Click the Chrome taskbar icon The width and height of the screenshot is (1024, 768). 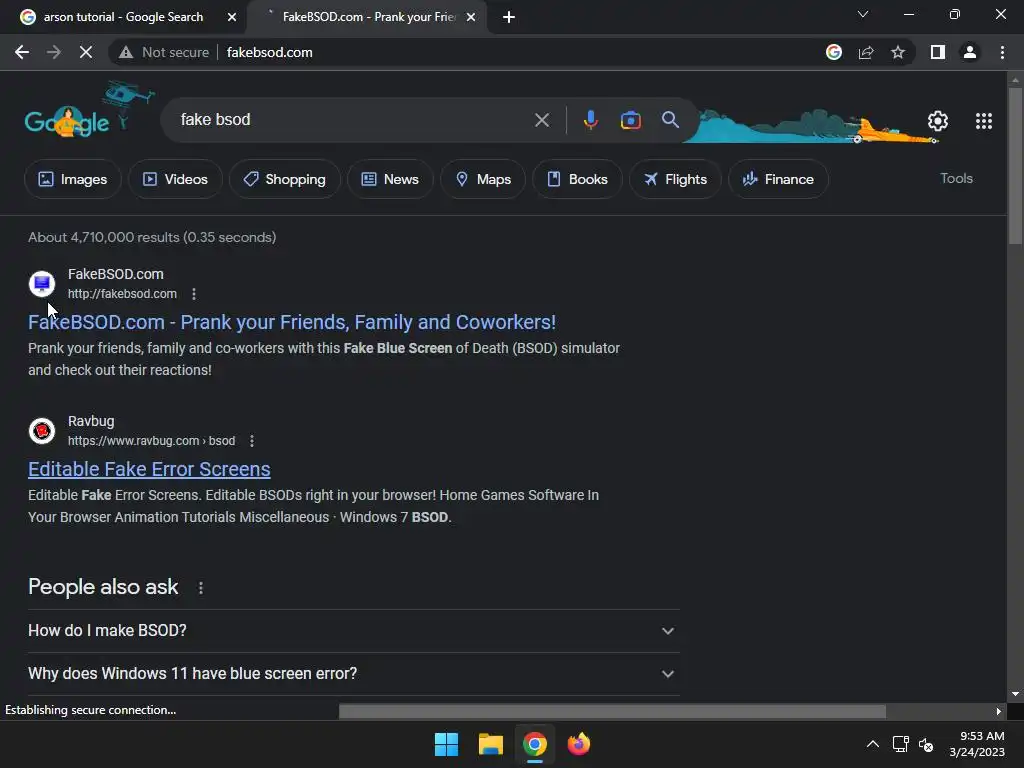(534, 744)
